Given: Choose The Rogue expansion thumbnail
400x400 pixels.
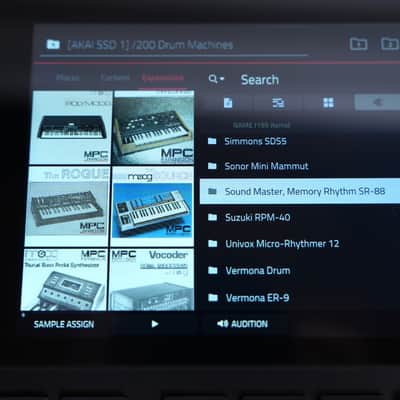Looking at the screenshot, I should click(67, 206).
